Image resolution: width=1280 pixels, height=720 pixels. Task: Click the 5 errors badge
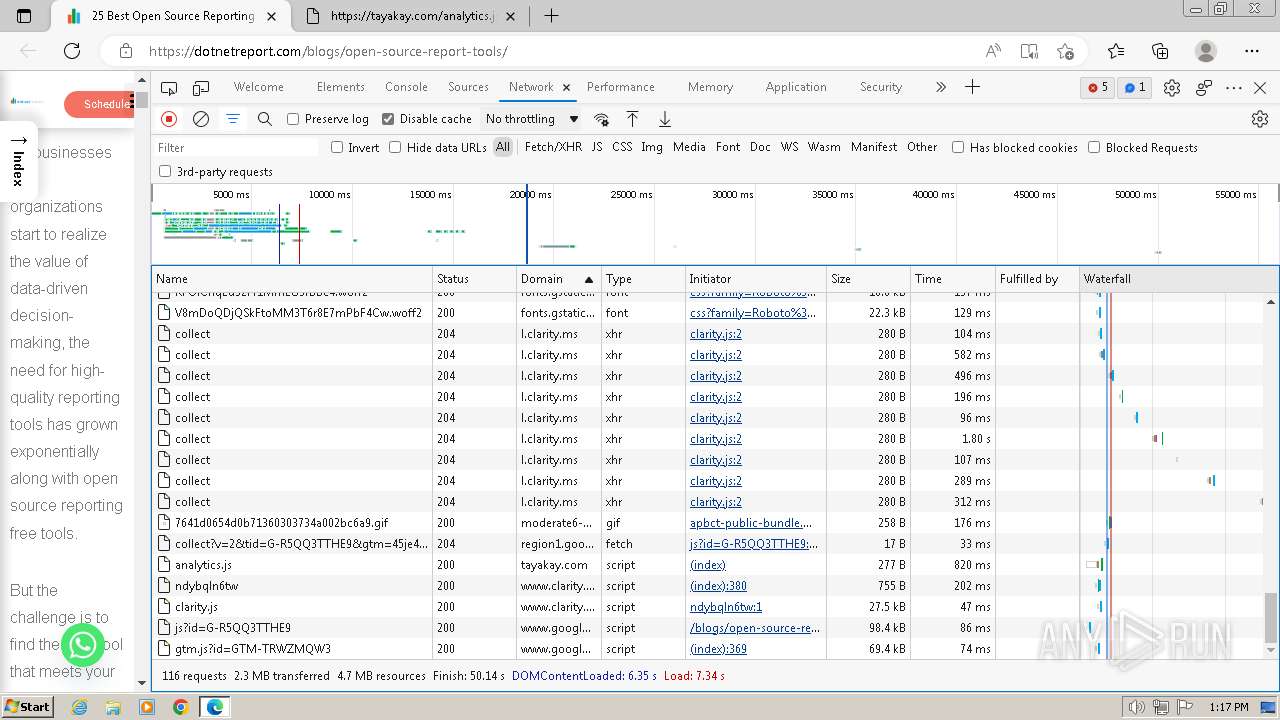coord(1098,88)
